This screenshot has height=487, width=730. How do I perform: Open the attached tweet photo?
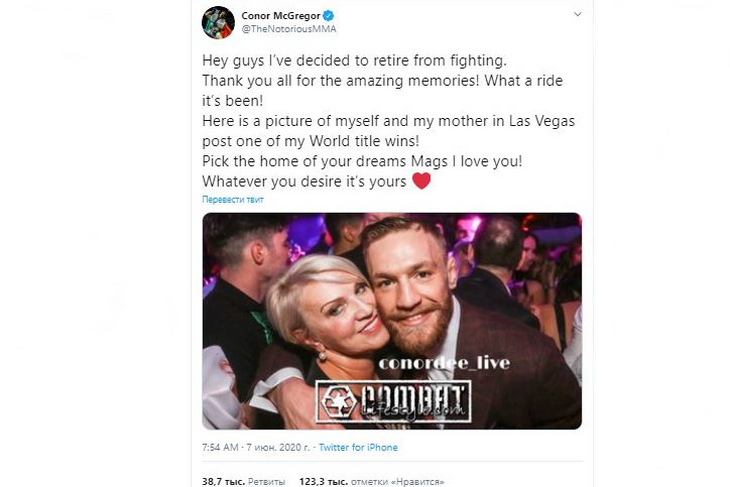[x=391, y=320]
